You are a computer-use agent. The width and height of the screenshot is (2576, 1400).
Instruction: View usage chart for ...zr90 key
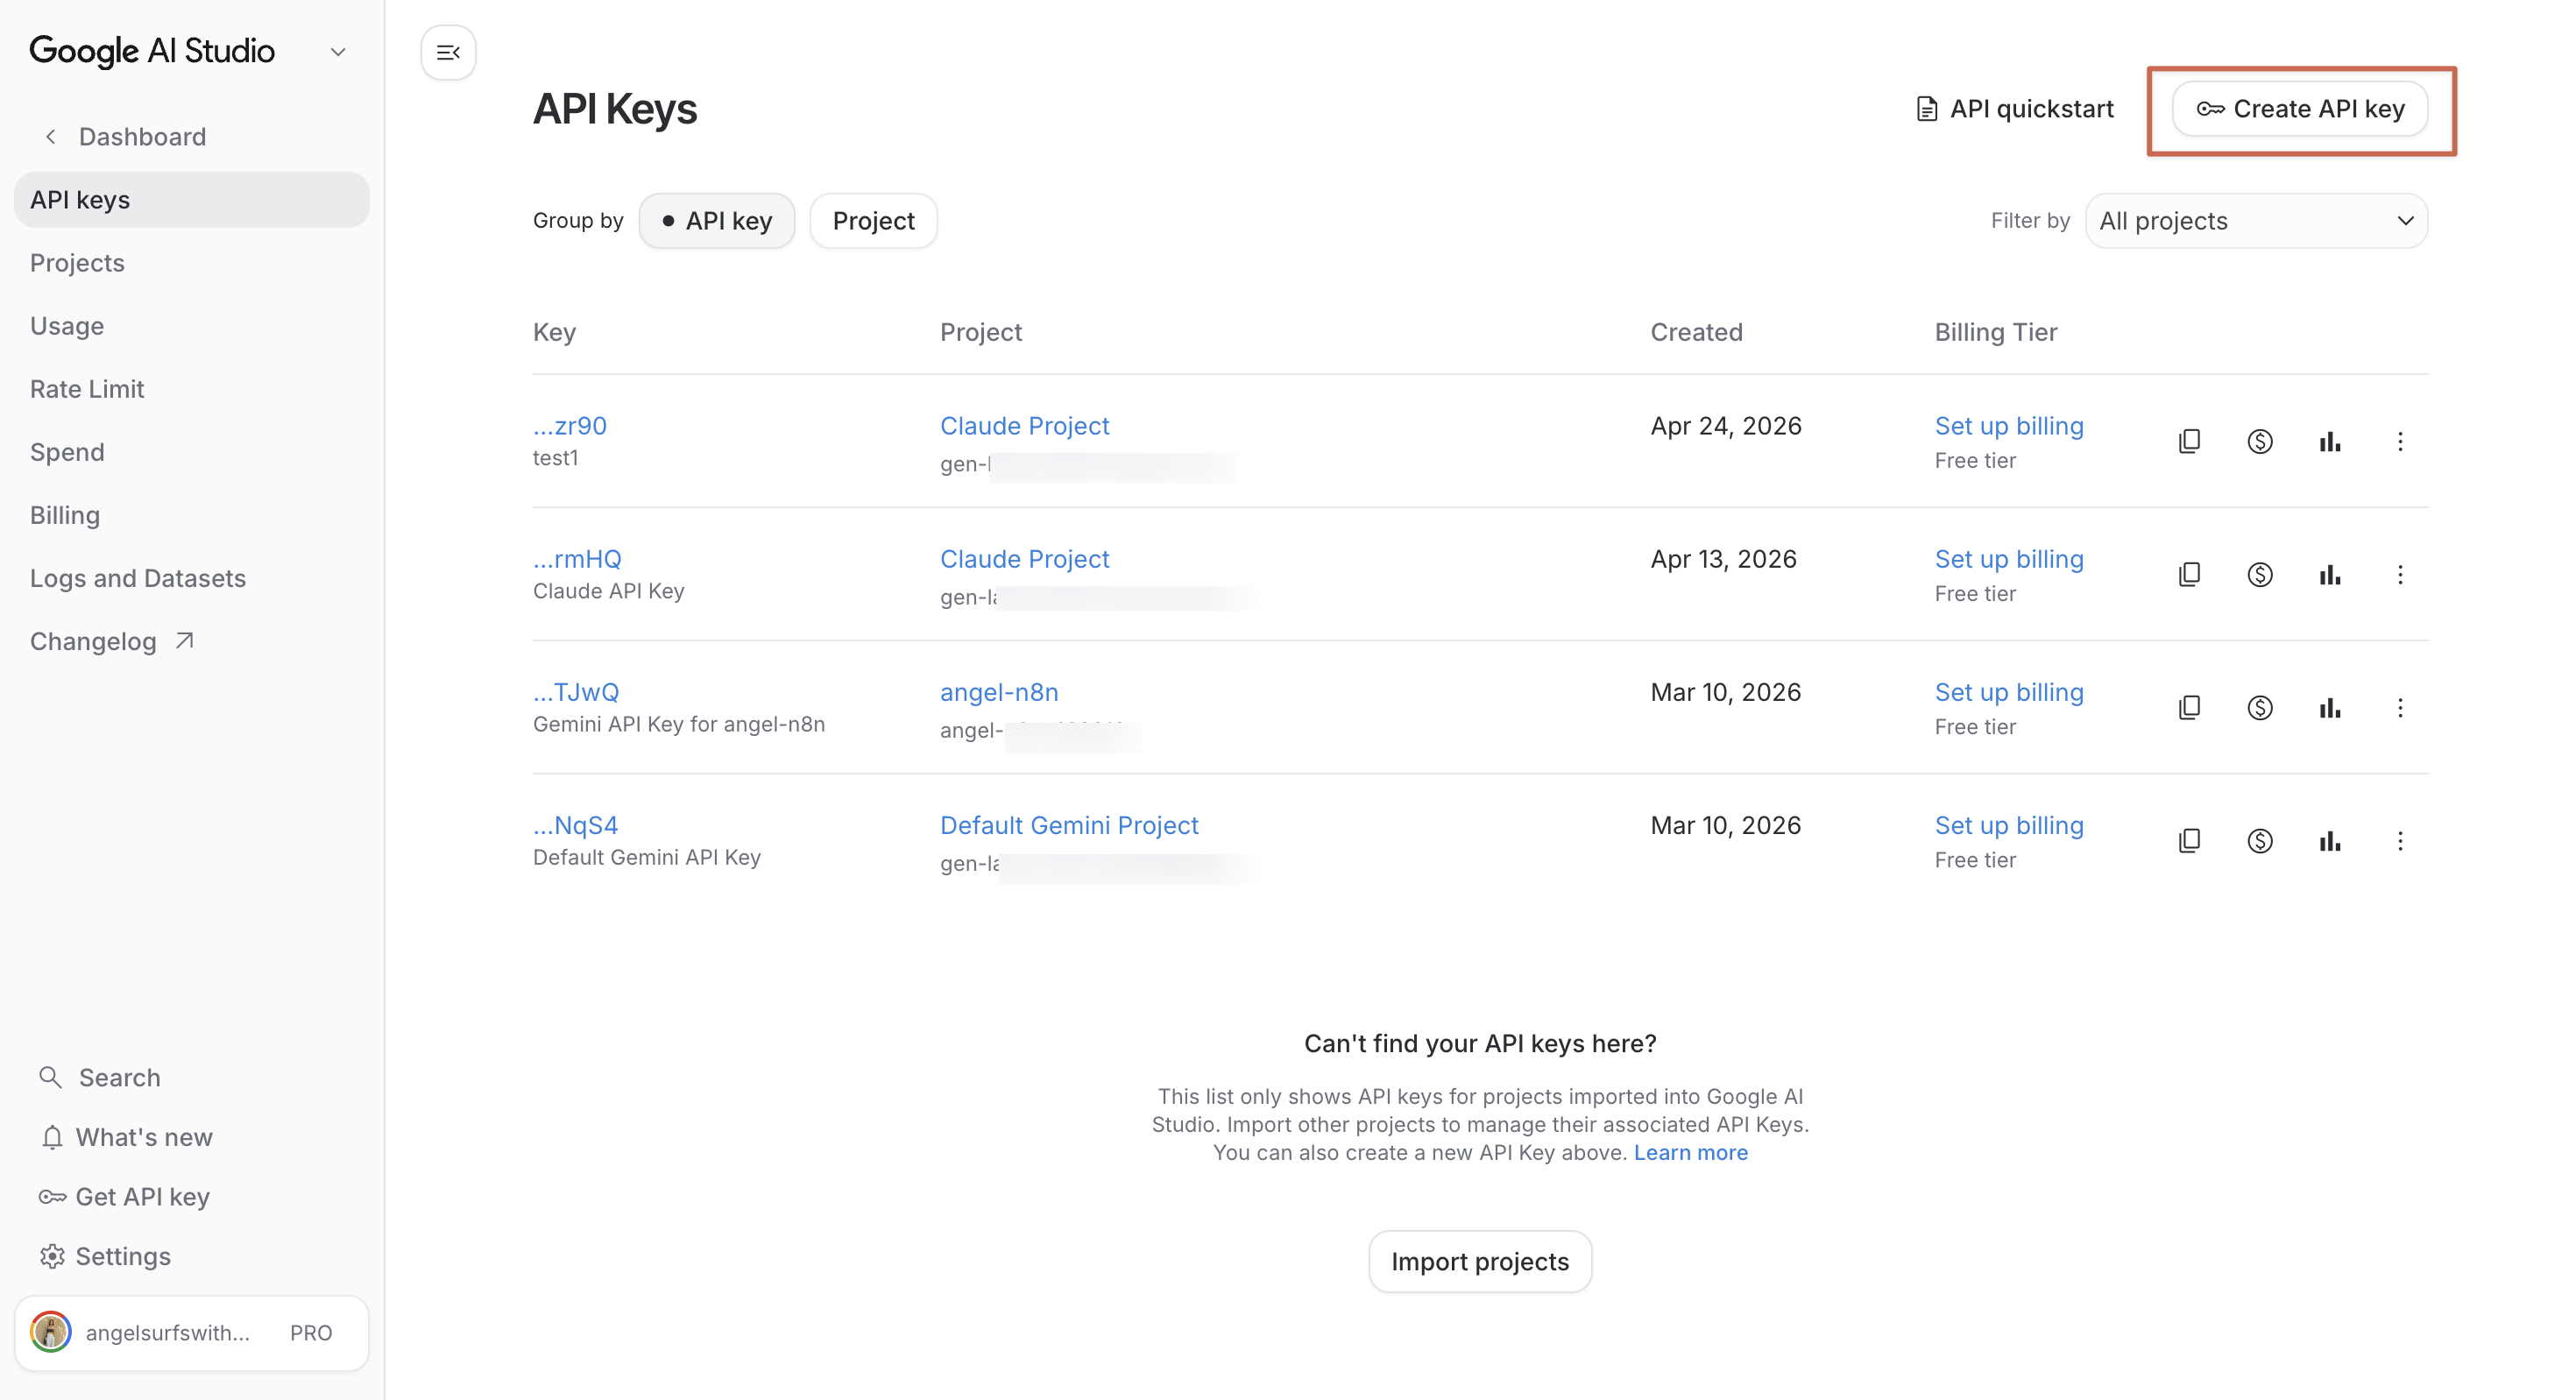click(2329, 441)
